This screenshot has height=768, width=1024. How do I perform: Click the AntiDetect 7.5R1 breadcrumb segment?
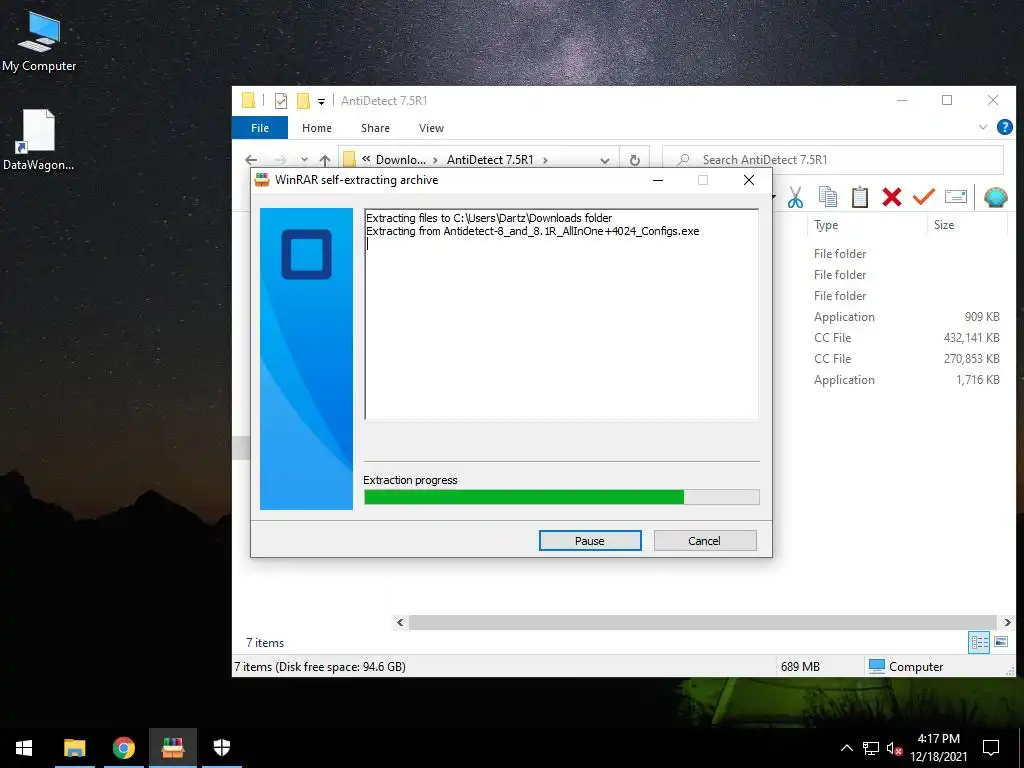point(490,160)
